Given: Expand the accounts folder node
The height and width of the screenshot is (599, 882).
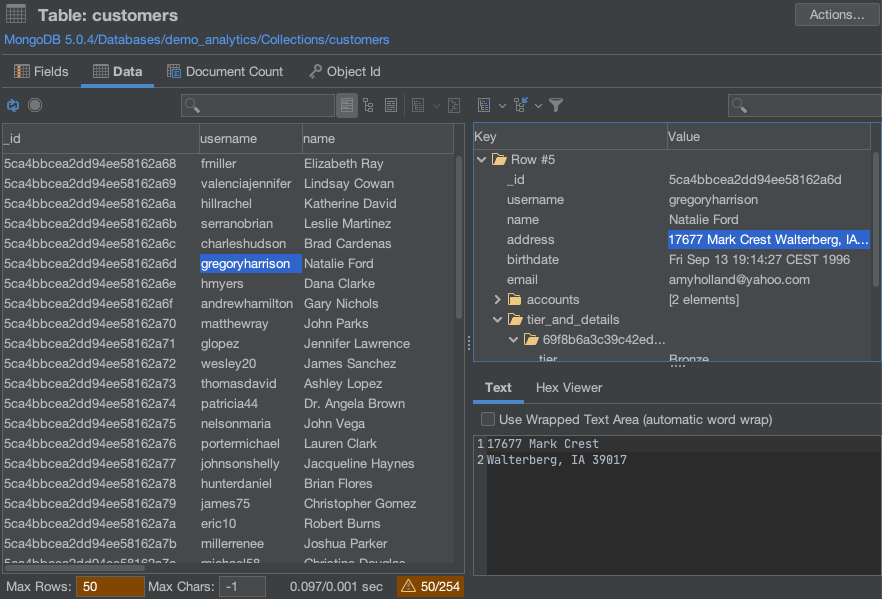Looking at the screenshot, I should point(498,300).
